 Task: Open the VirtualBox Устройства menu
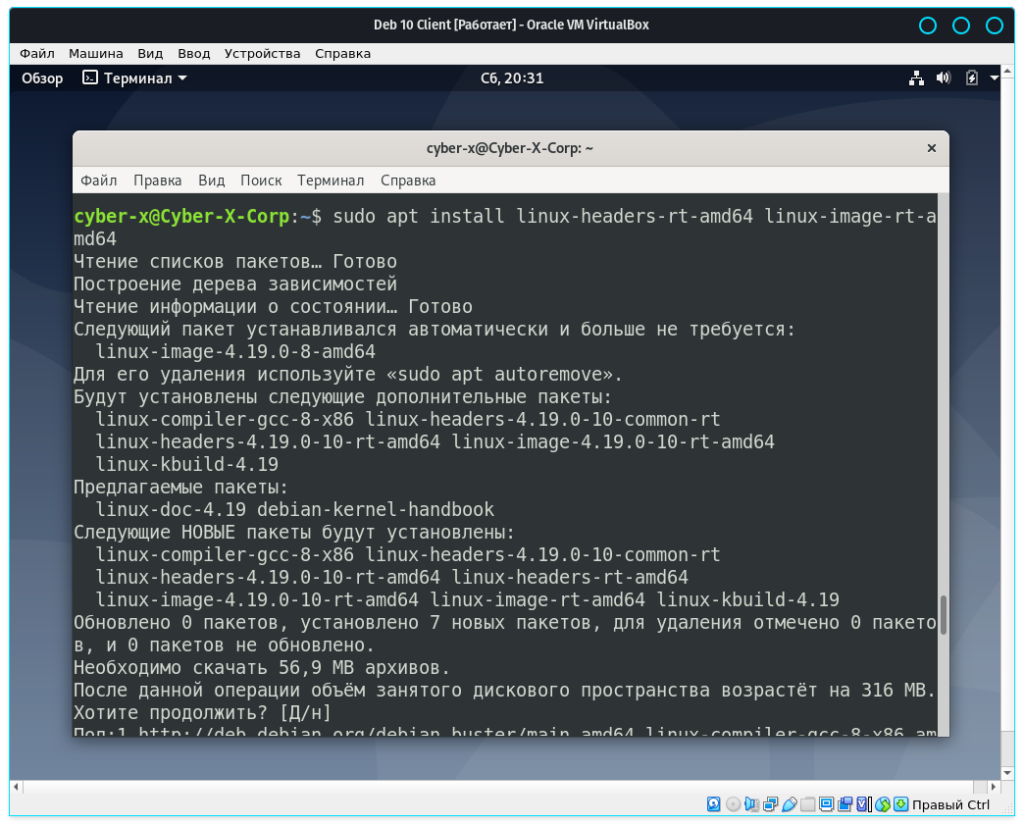coord(262,53)
